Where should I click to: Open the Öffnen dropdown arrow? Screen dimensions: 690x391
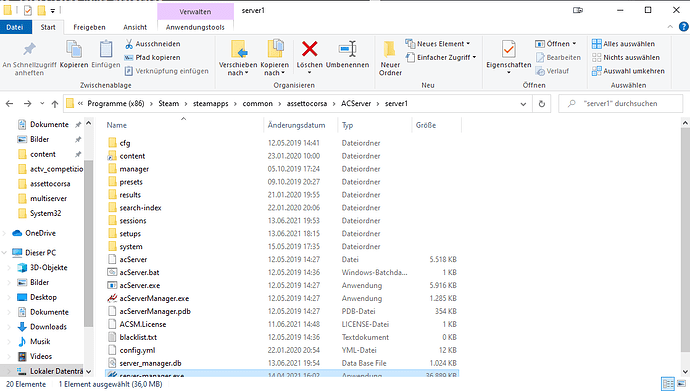pos(574,44)
